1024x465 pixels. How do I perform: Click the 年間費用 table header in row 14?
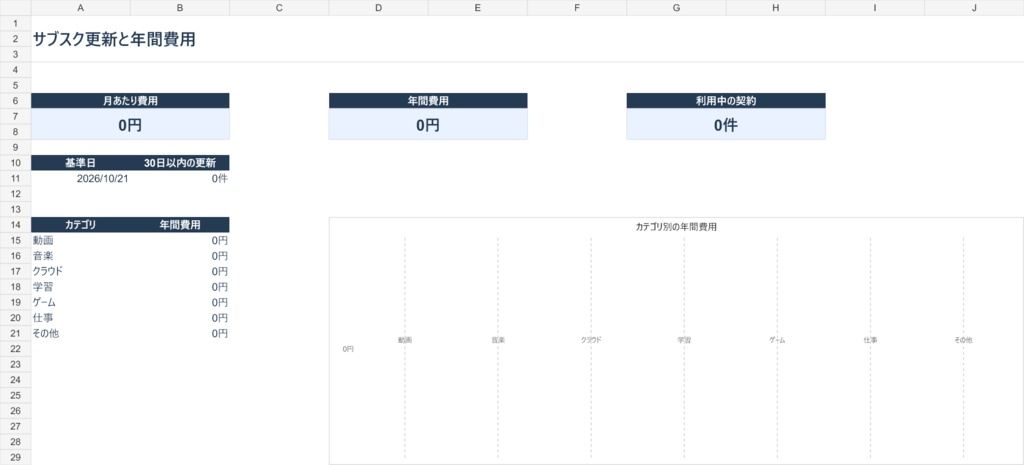[x=180, y=225]
